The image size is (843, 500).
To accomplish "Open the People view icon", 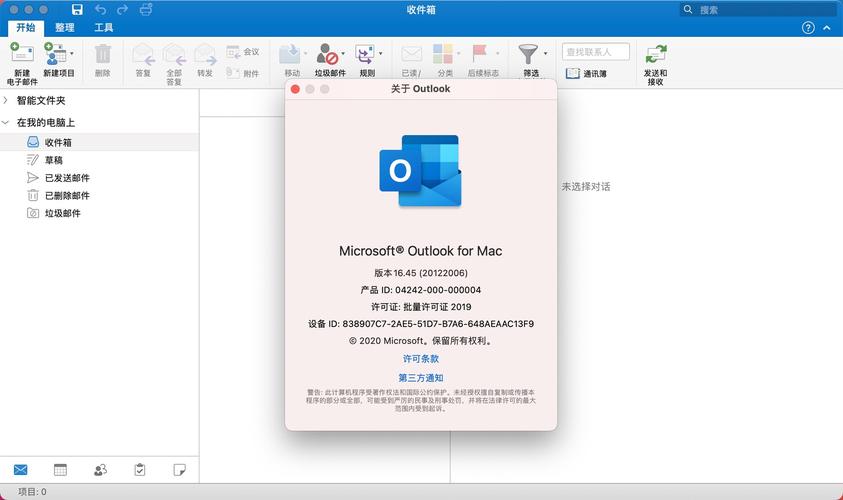I will [x=100, y=469].
